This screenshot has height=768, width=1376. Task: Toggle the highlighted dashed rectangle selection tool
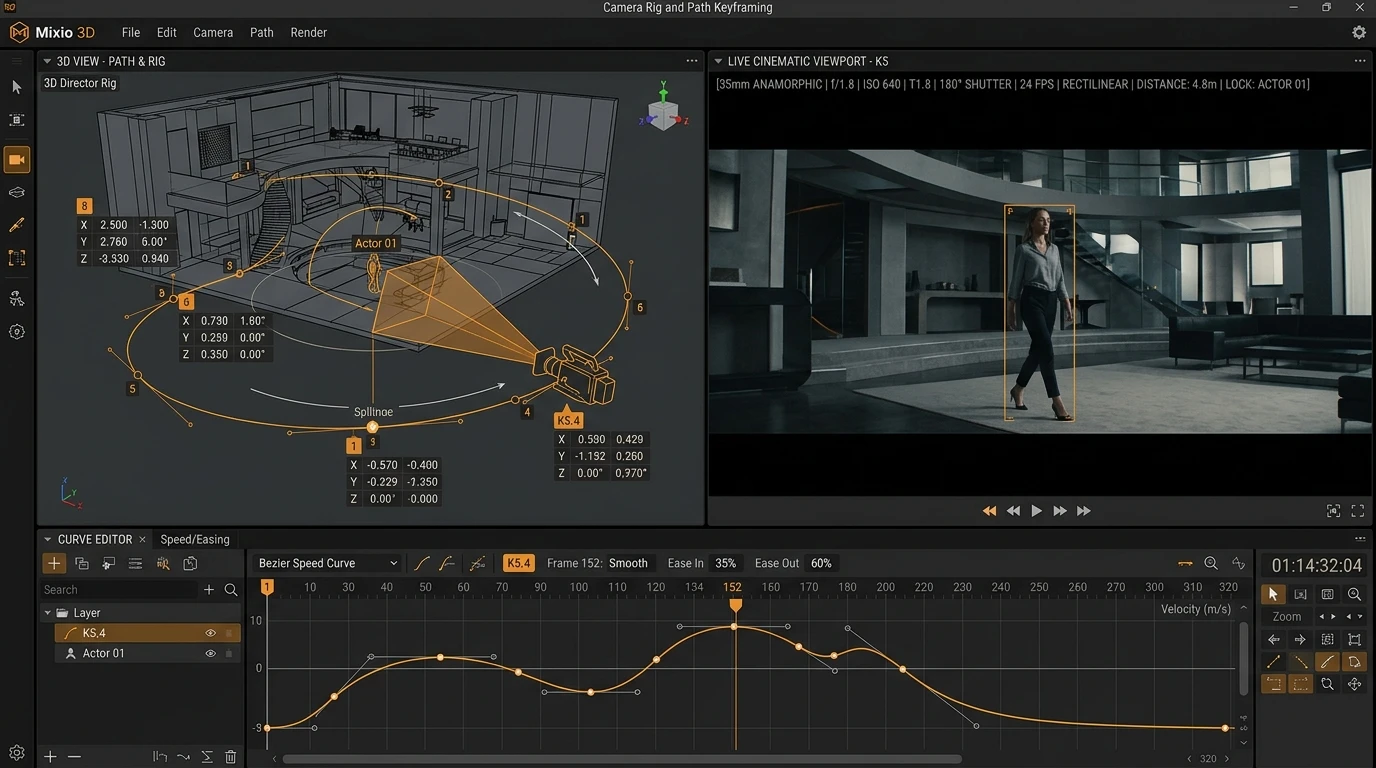pyautogui.click(x=1300, y=685)
